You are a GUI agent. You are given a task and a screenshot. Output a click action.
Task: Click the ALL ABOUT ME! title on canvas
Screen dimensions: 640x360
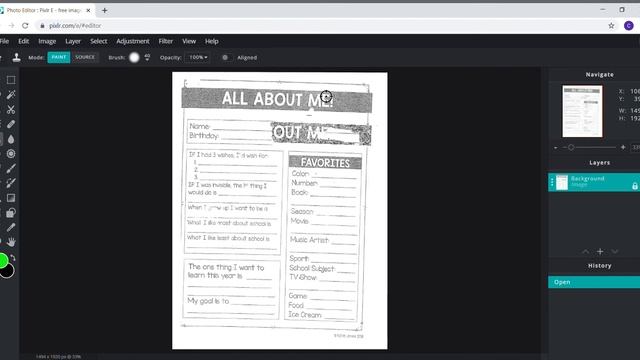(277, 99)
